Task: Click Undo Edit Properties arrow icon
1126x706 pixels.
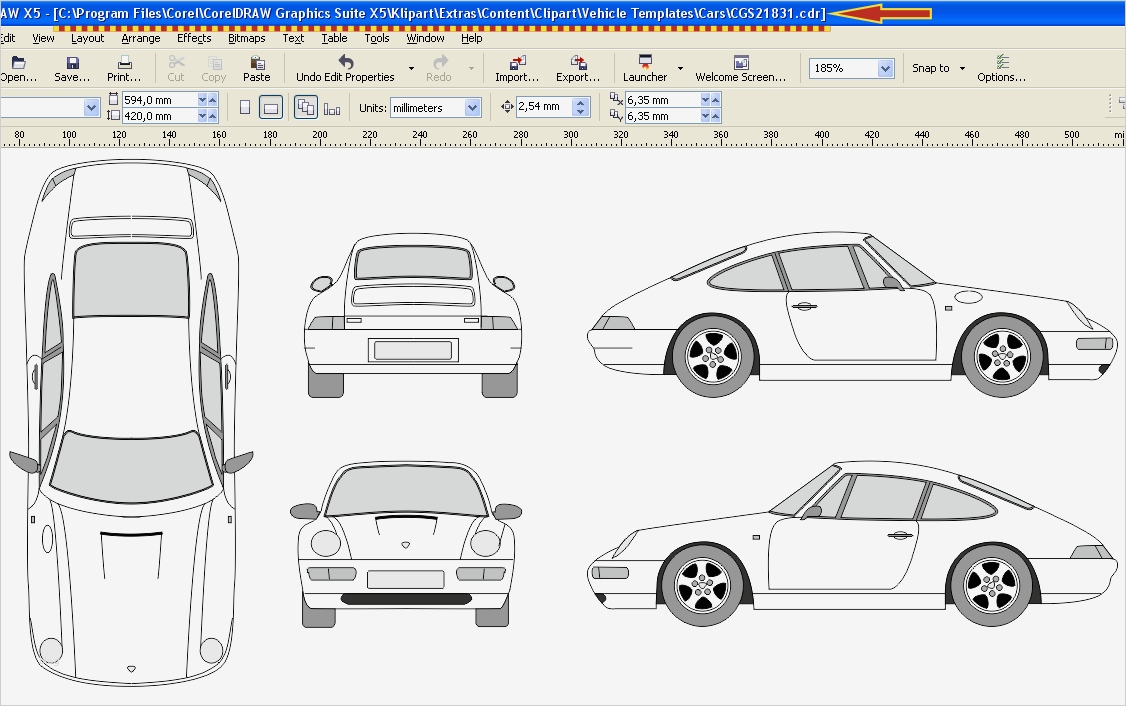Action: point(345,63)
